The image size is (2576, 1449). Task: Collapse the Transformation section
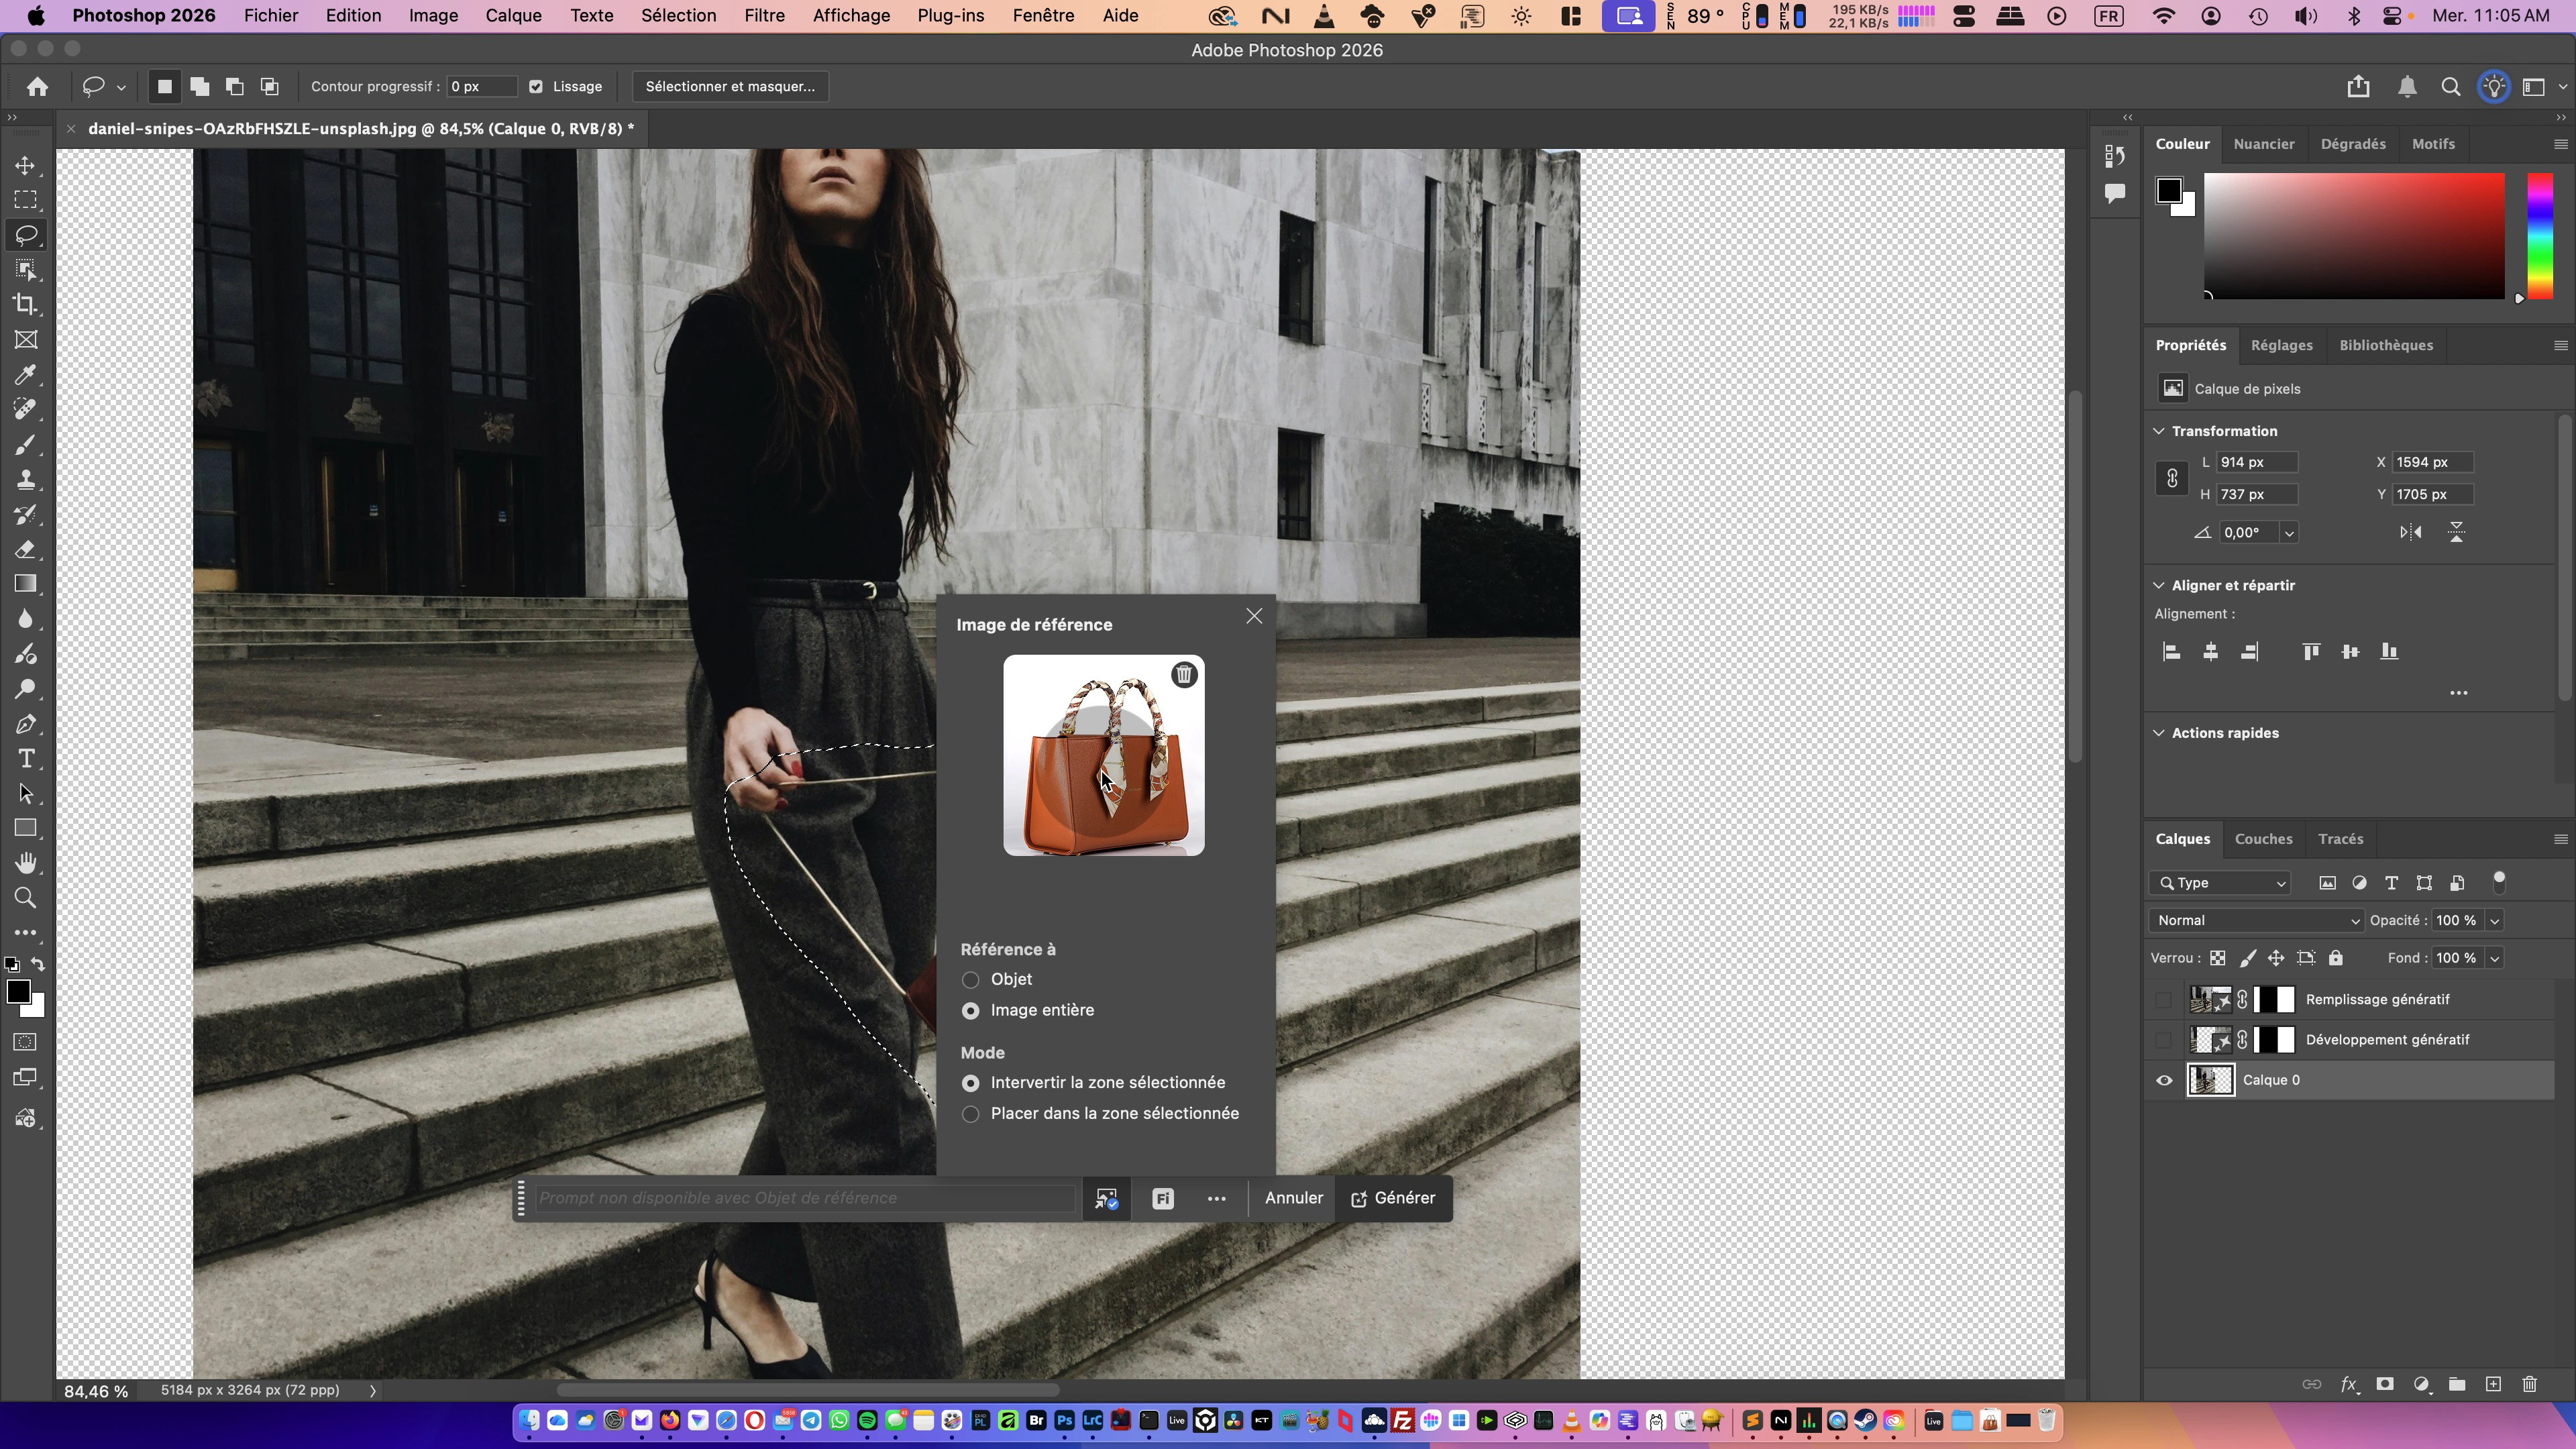coord(2159,431)
